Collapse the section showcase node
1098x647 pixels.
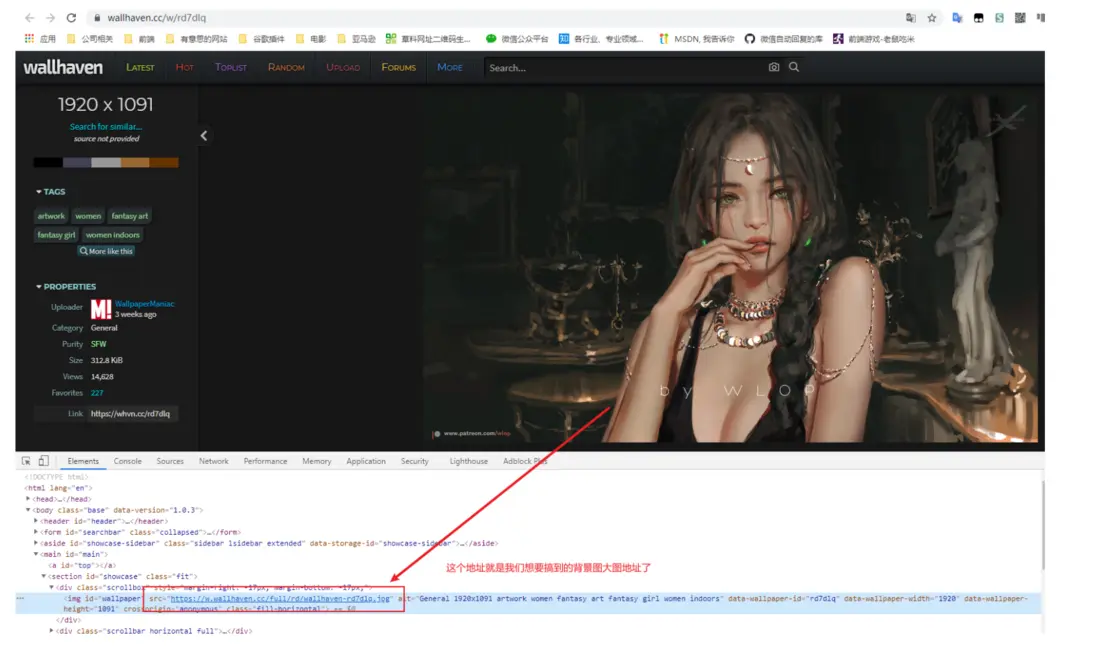43,576
